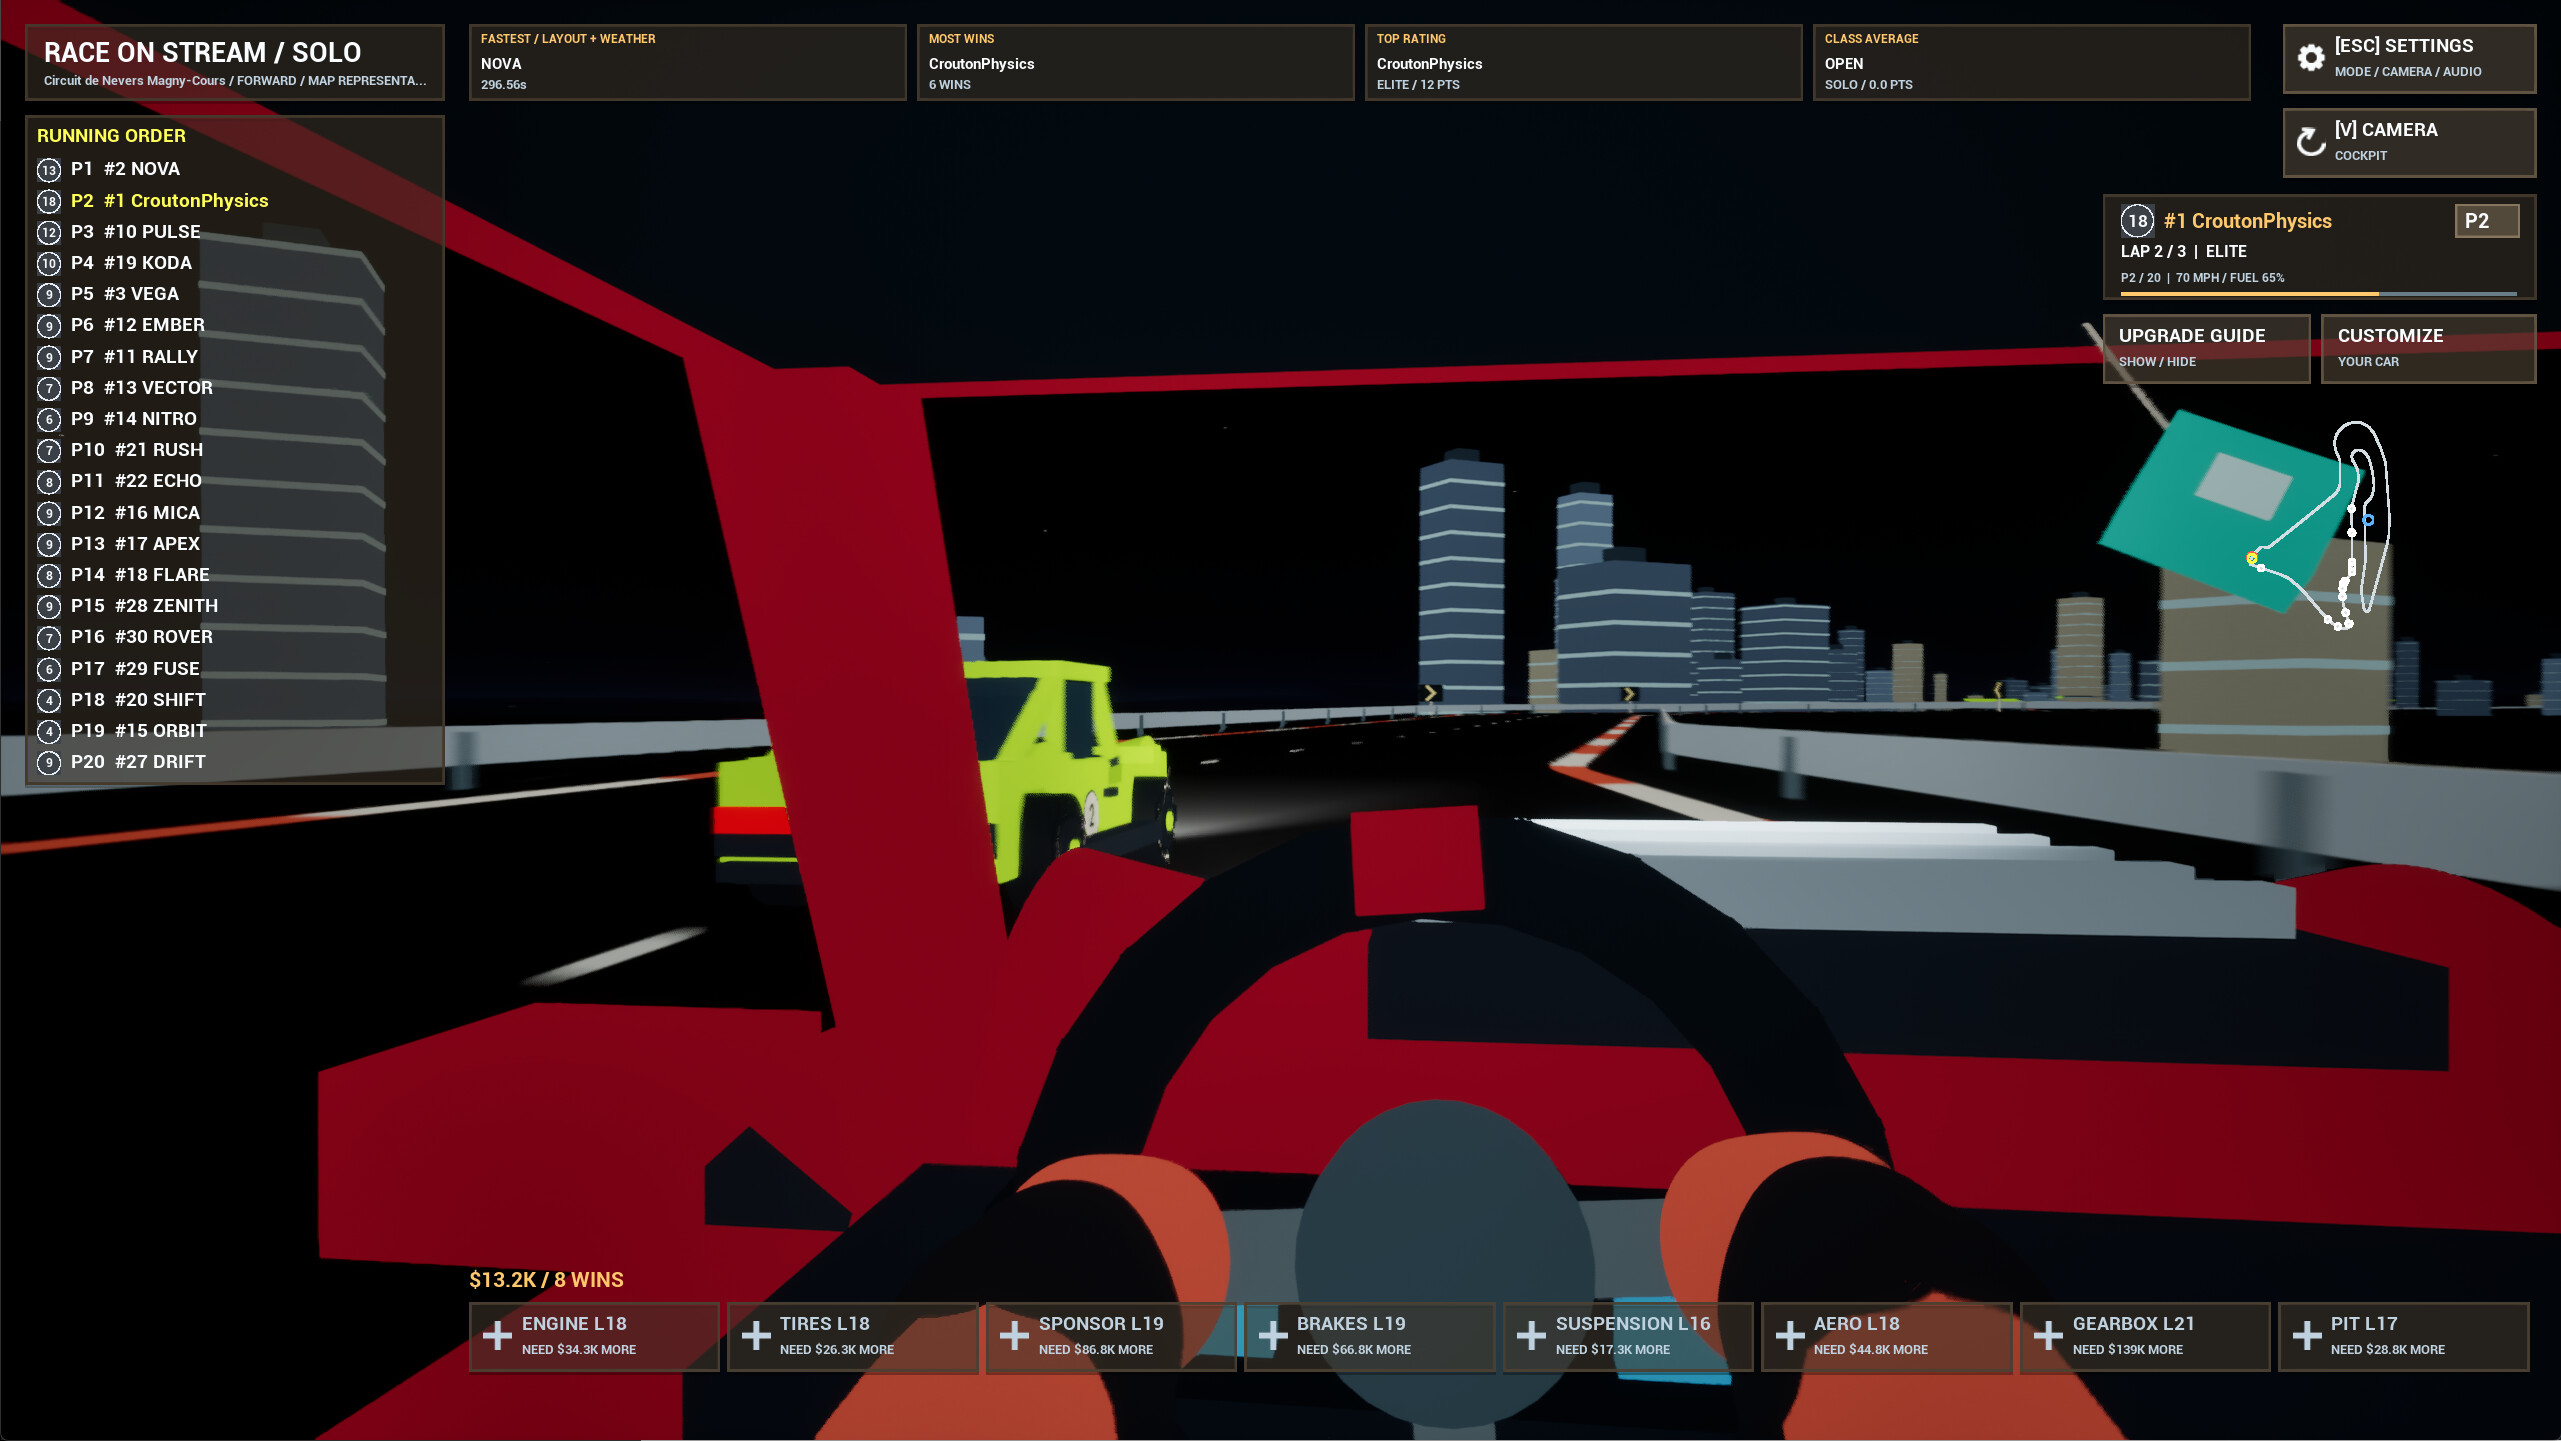Click plus icon on SUSPENSION L16 upgrade
The width and height of the screenshot is (2561, 1441).
coord(1531,1336)
